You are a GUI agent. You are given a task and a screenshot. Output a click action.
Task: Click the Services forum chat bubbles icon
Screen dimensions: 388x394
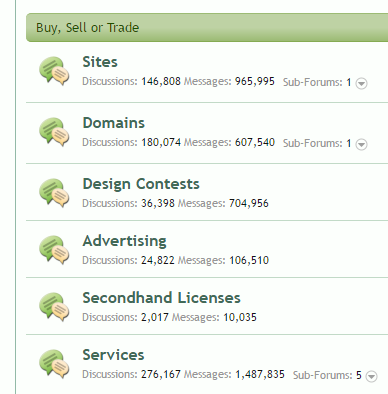coord(54,364)
